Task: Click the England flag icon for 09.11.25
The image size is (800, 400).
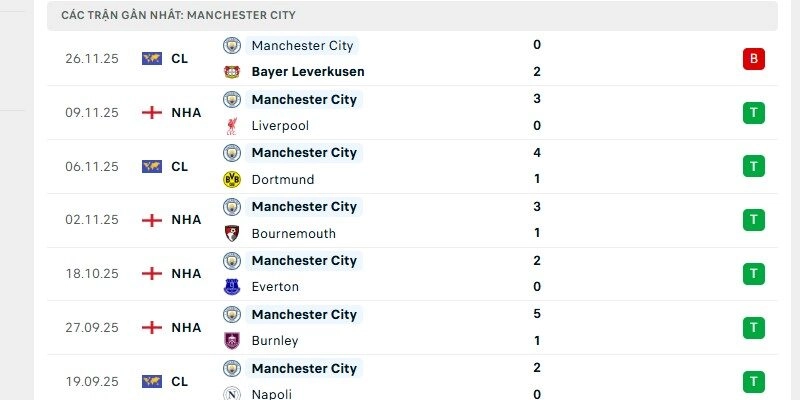Action: point(152,113)
